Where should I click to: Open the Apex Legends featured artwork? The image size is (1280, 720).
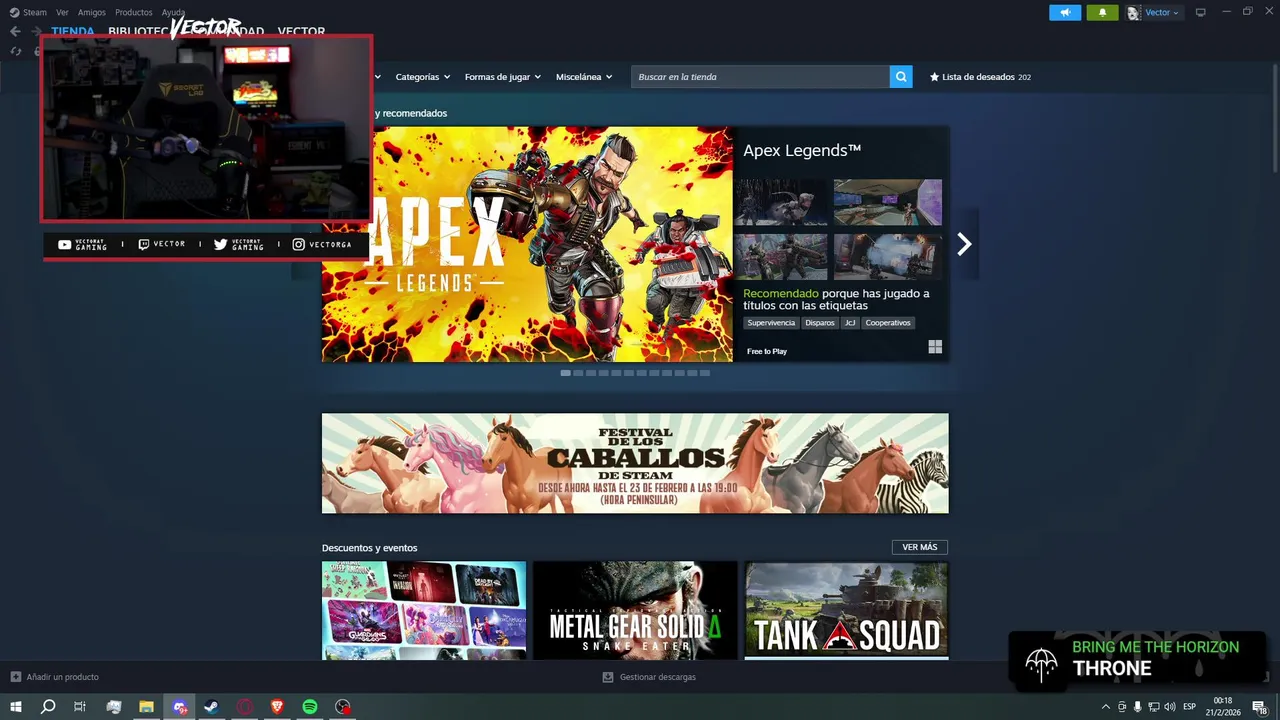point(527,244)
